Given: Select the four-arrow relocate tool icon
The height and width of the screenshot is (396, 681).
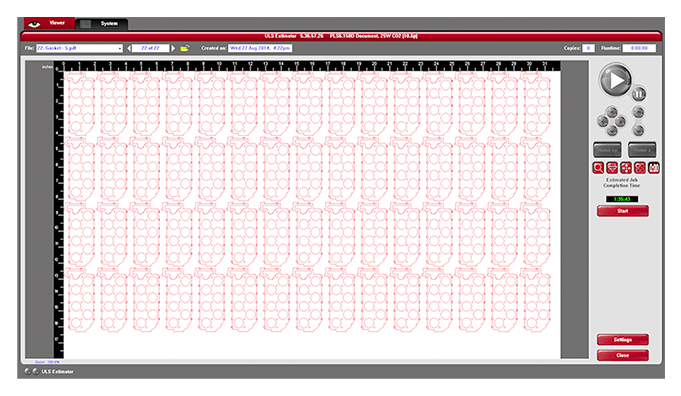Looking at the screenshot, I should pos(626,168).
